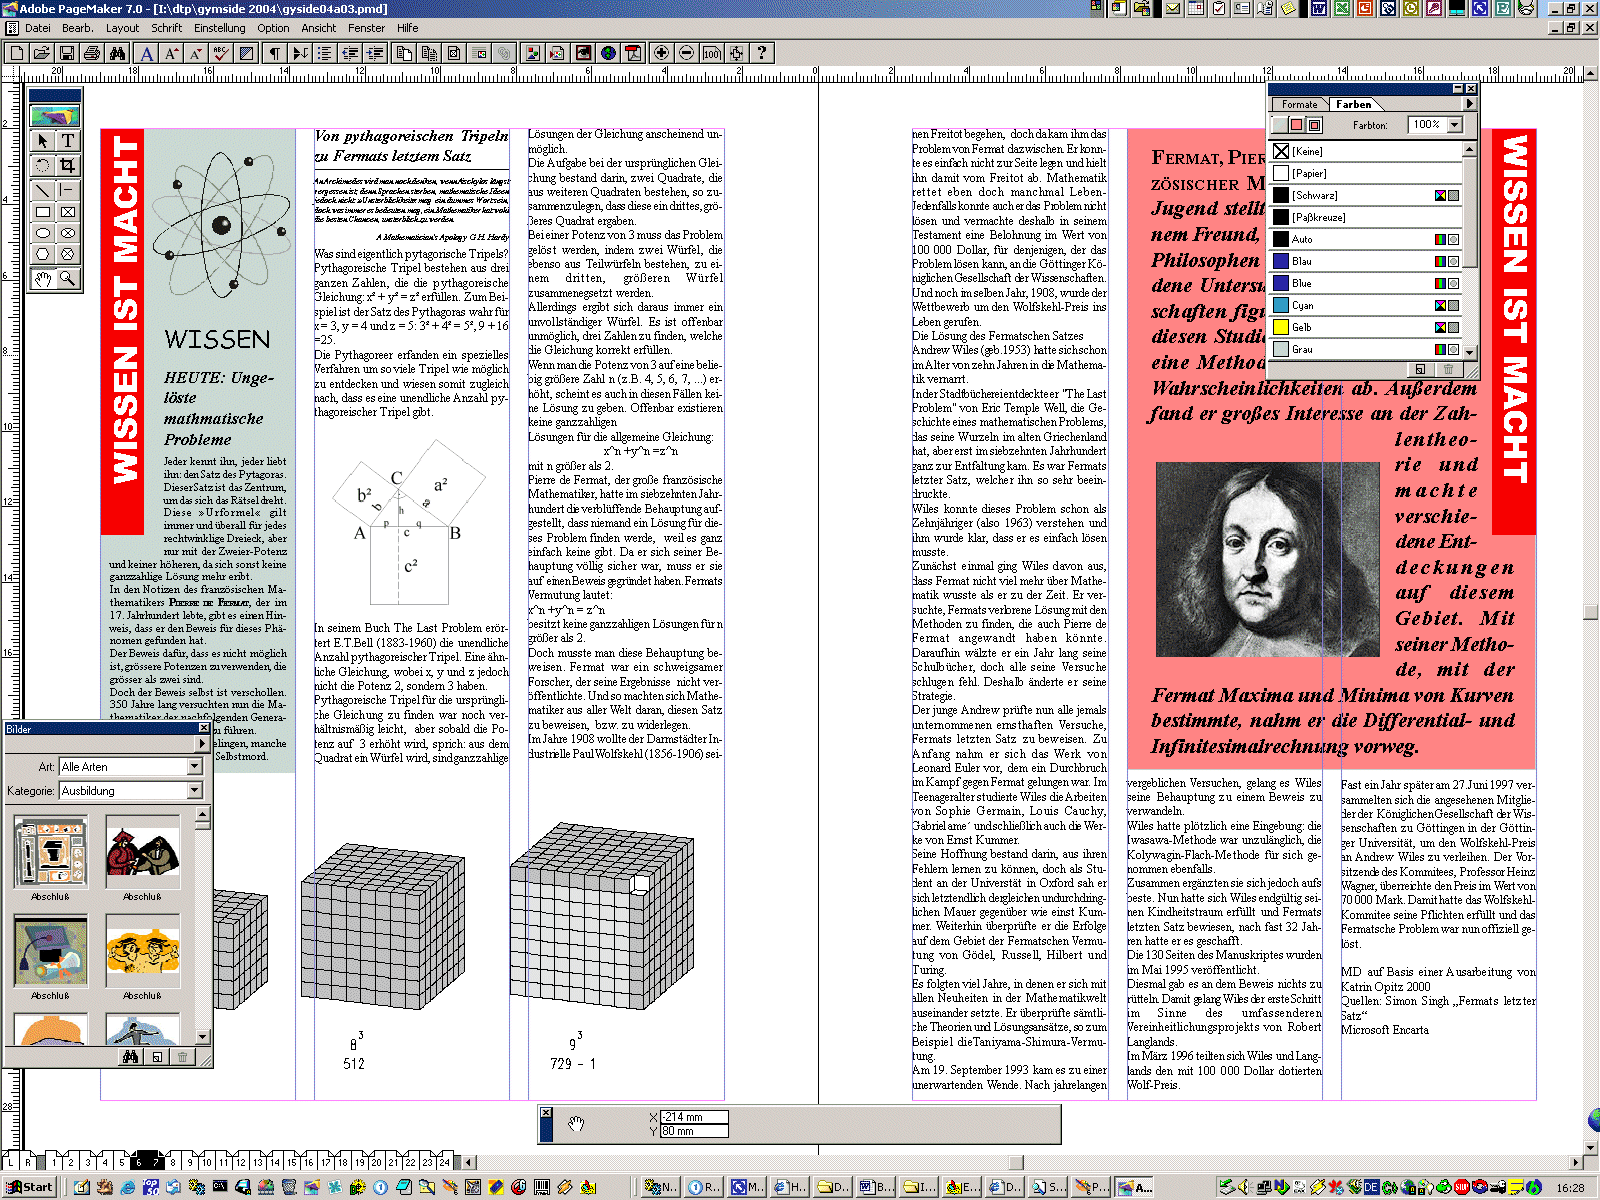This screenshot has width=1600, height=1200.
Task: Open the Fenster menu
Action: coord(366,28)
